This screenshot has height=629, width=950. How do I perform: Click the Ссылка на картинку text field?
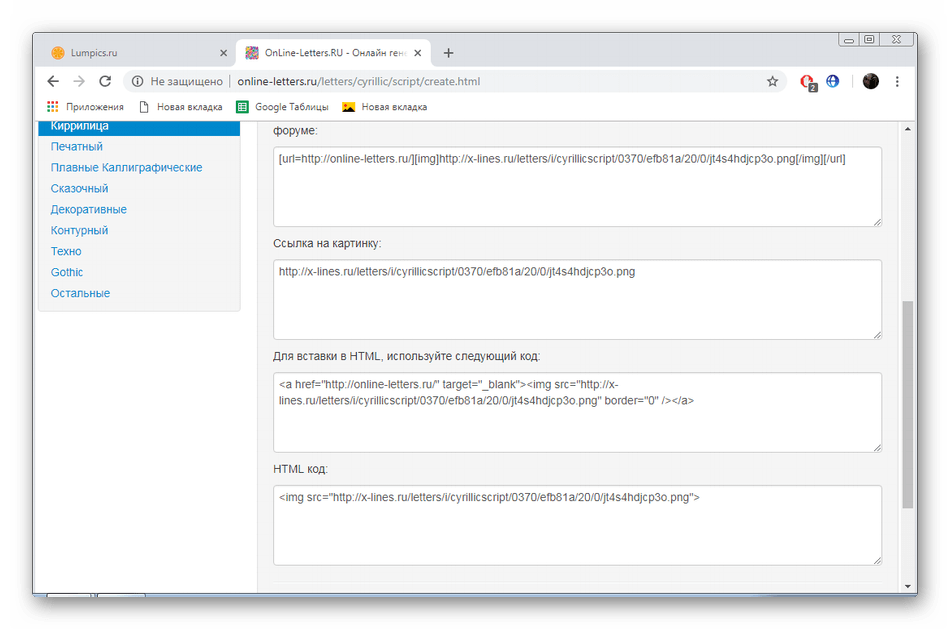click(577, 299)
